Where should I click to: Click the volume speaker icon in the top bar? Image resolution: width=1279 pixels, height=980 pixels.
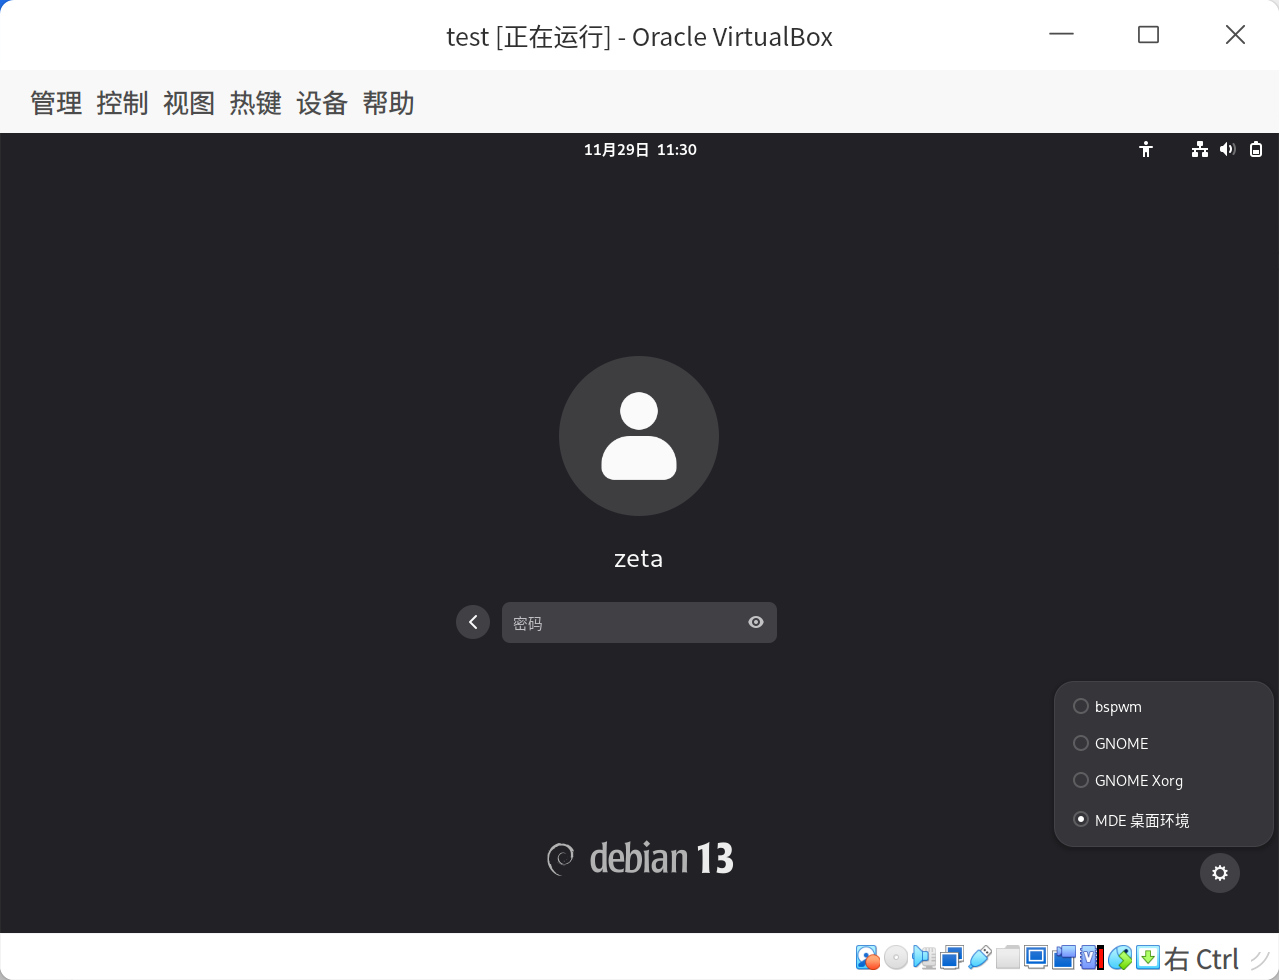click(x=1228, y=150)
